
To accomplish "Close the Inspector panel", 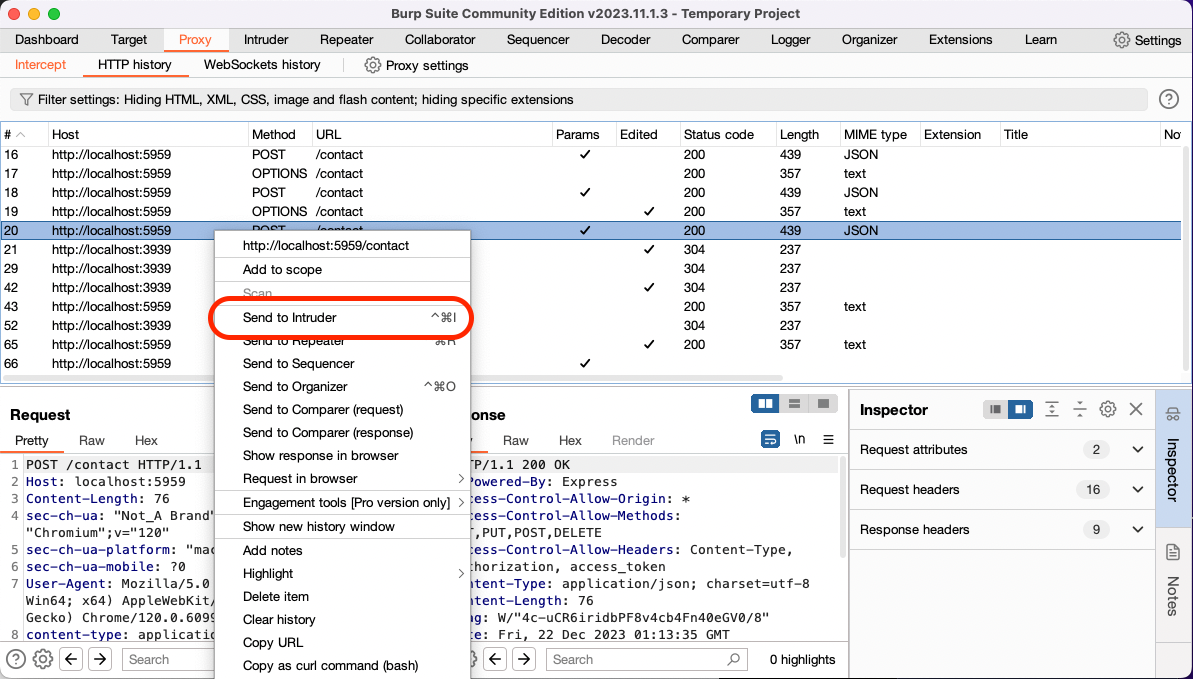I will [x=1136, y=410].
